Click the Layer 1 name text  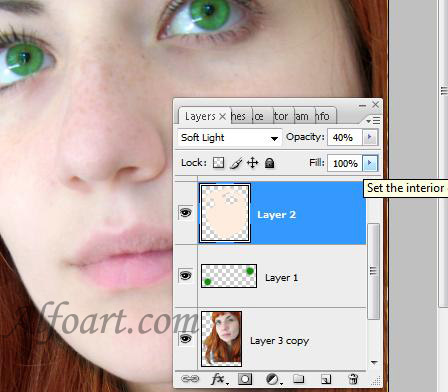click(281, 278)
